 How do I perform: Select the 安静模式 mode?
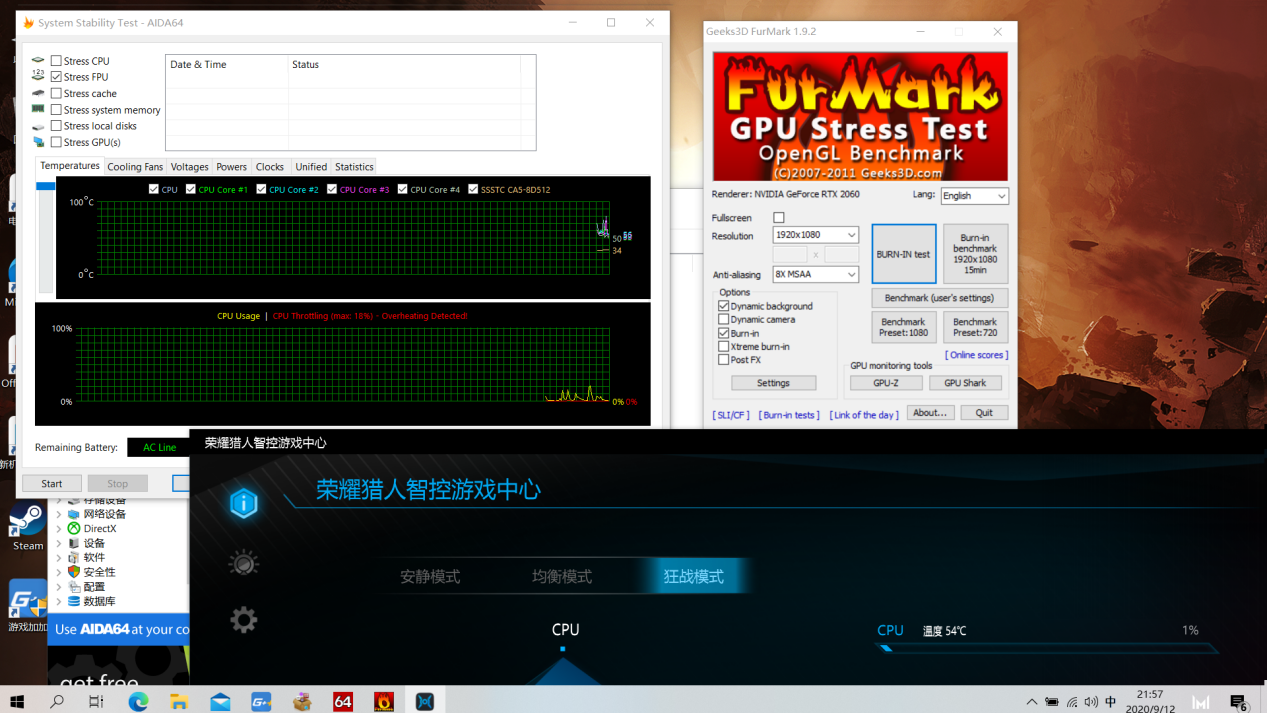coord(430,577)
